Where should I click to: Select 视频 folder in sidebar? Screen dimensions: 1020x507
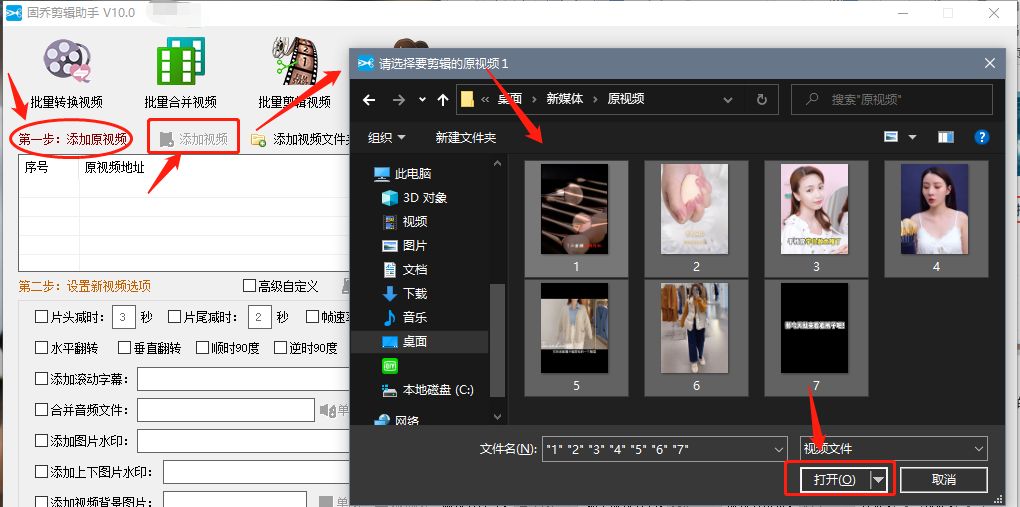(404, 222)
